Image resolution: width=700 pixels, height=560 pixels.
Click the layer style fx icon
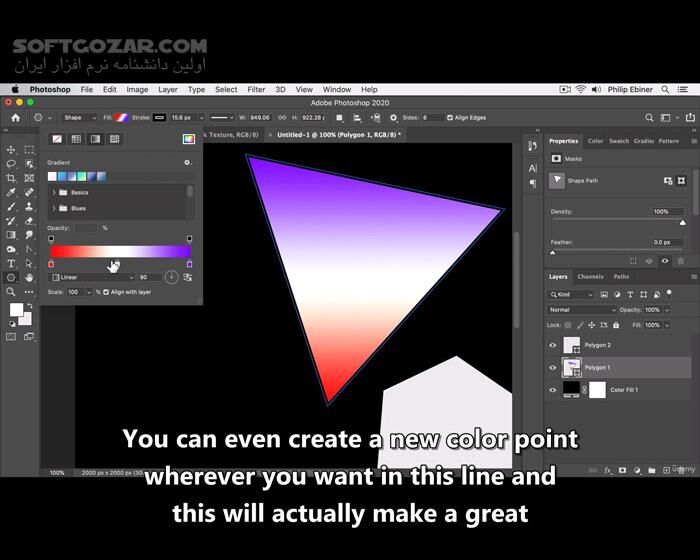click(x=608, y=470)
